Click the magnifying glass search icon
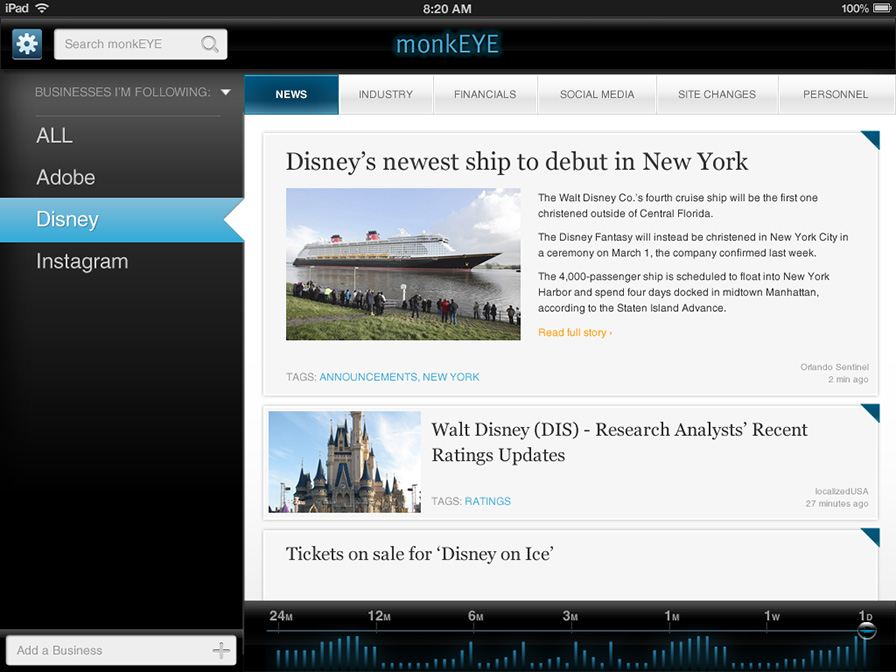The height and width of the screenshot is (672, 896). pyautogui.click(x=210, y=44)
